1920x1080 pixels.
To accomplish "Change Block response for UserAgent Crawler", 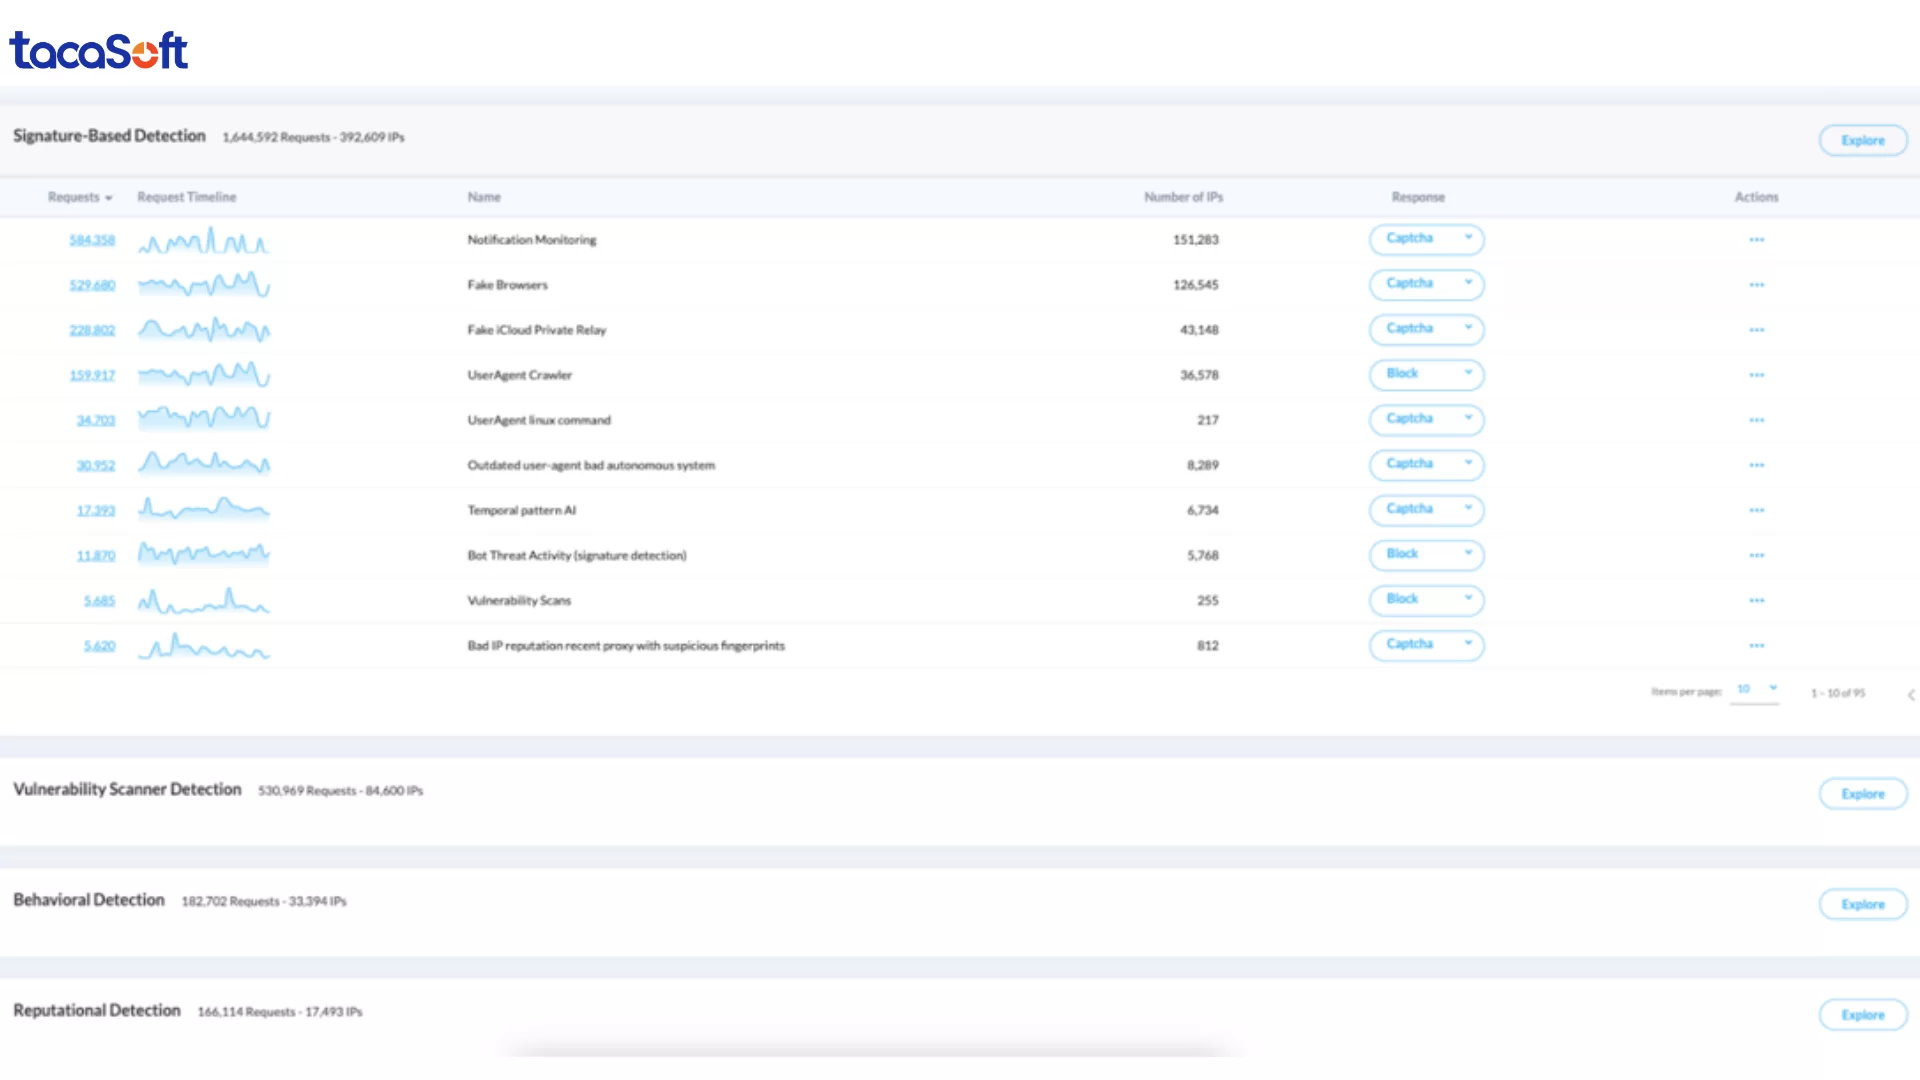I will [1426, 374].
